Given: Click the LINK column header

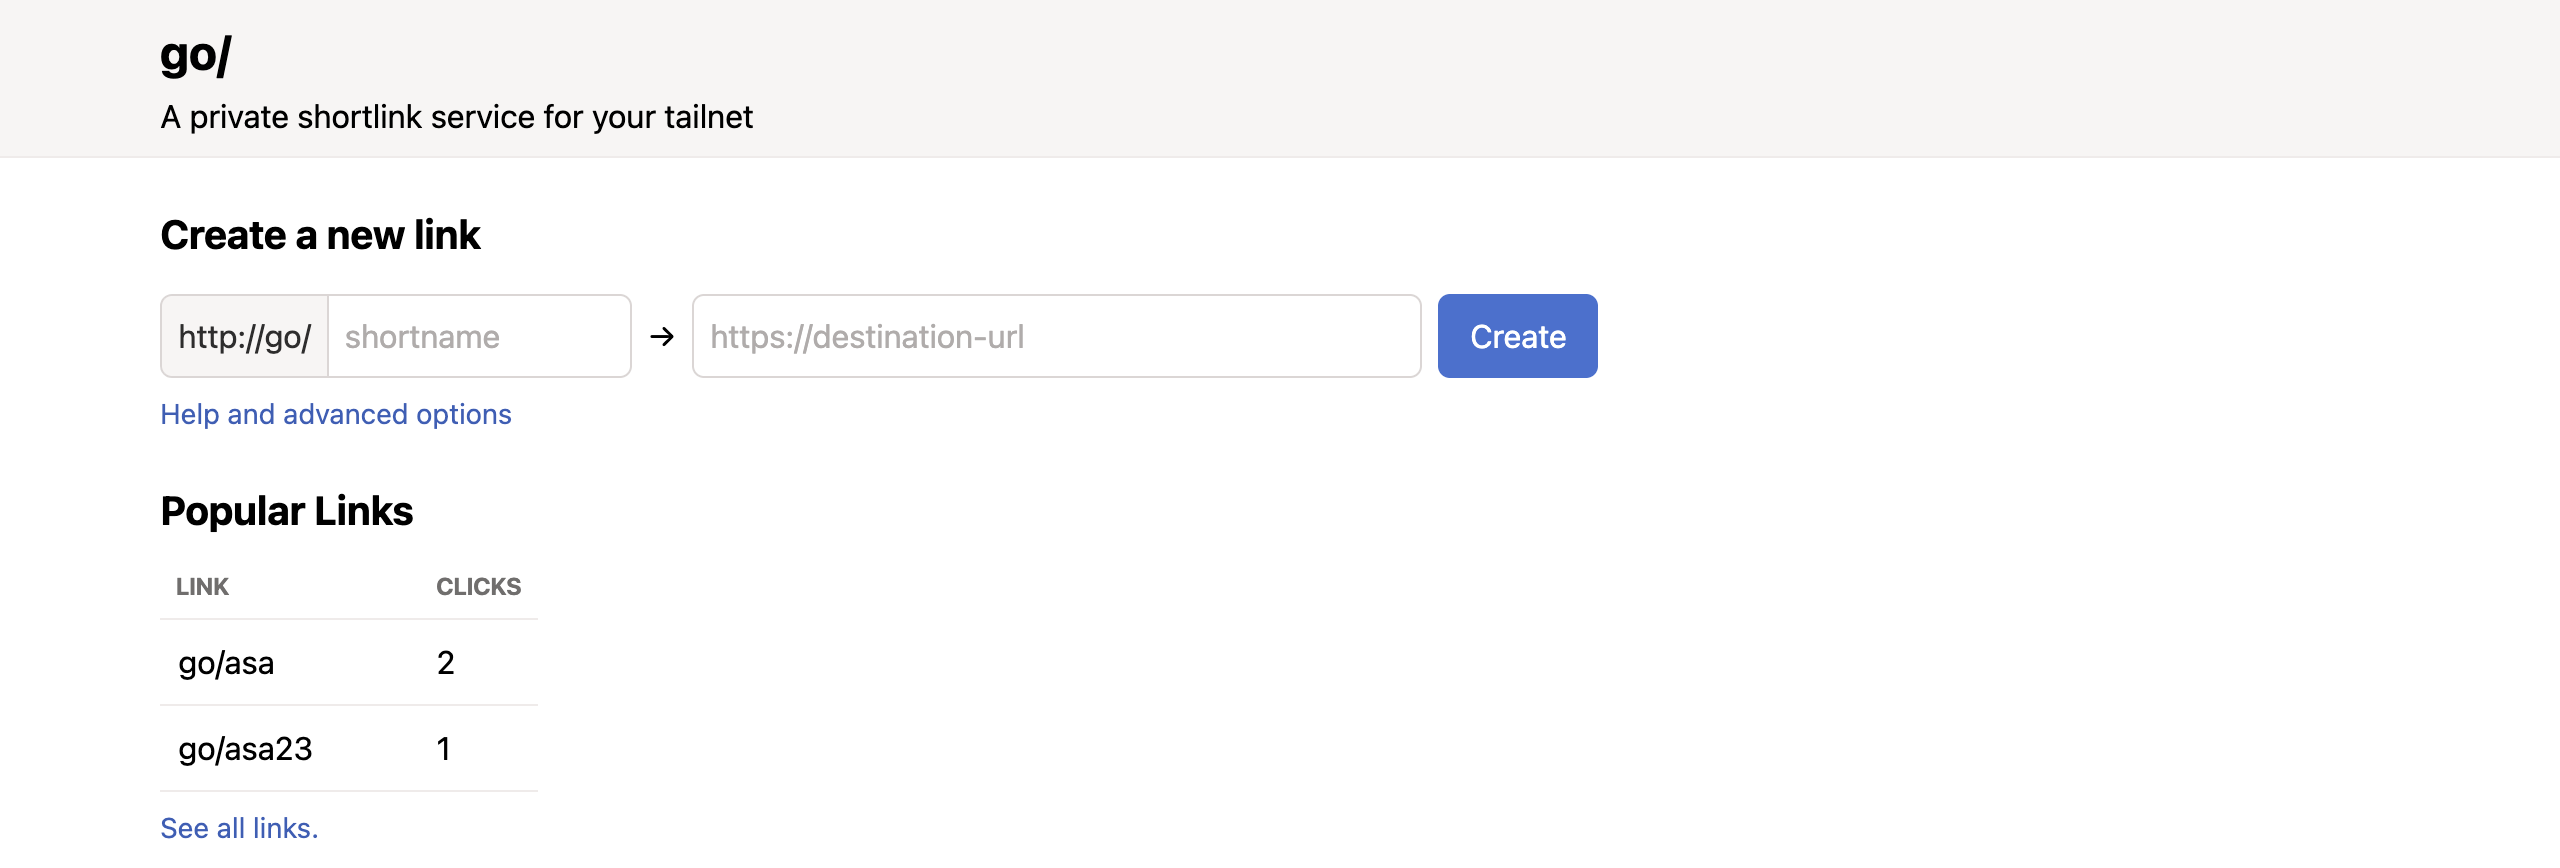Looking at the screenshot, I should pyautogui.click(x=202, y=587).
